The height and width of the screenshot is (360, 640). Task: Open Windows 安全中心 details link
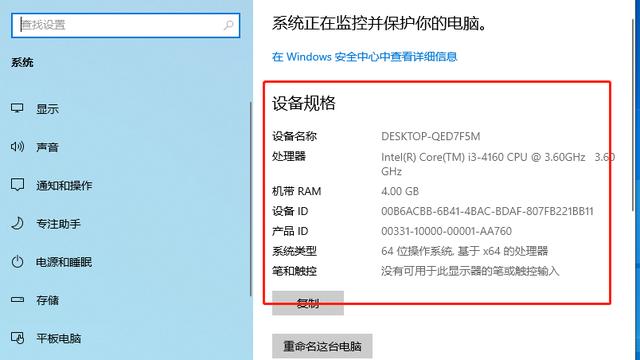[x=364, y=57]
